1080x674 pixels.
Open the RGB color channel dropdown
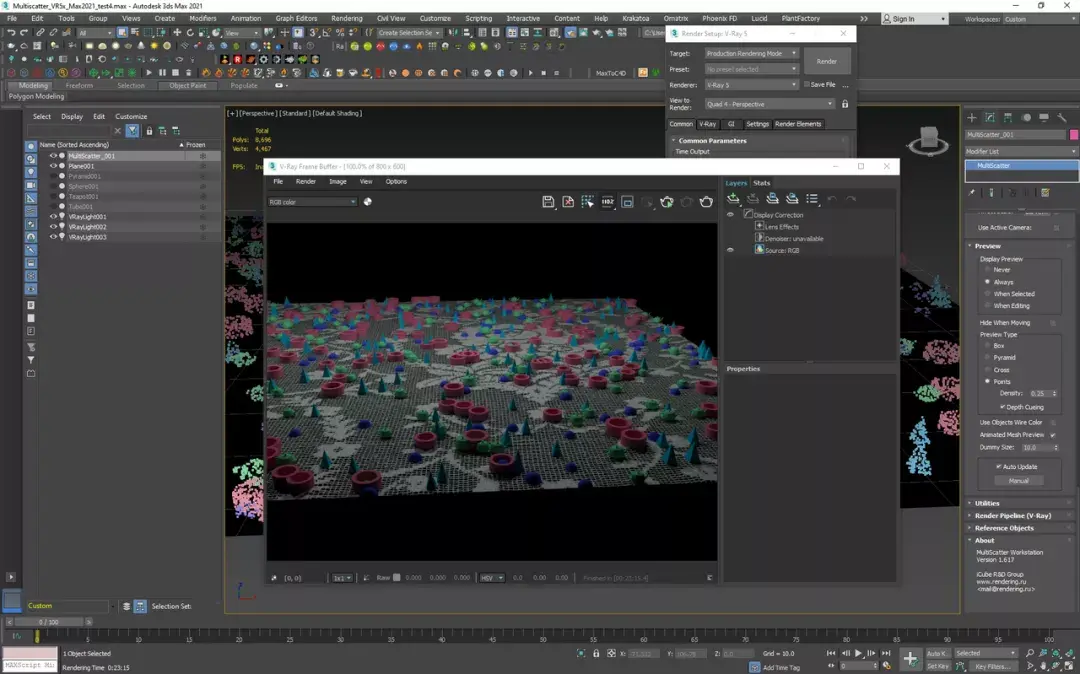(x=312, y=202)
